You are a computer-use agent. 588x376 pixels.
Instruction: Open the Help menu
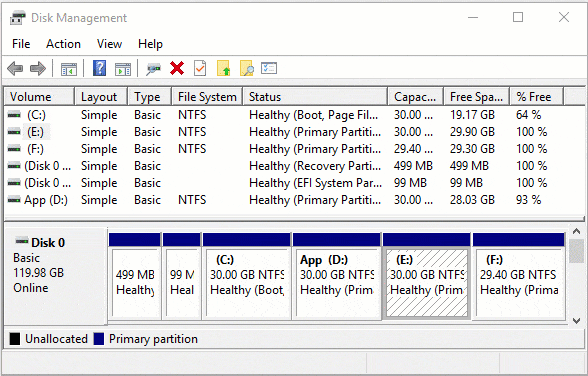pos(150,44)
